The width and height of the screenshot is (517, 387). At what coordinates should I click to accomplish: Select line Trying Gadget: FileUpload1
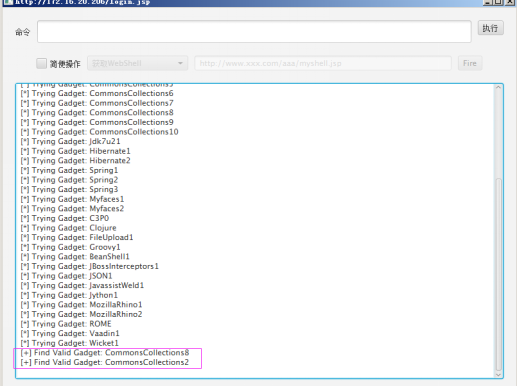pos(77,237)
